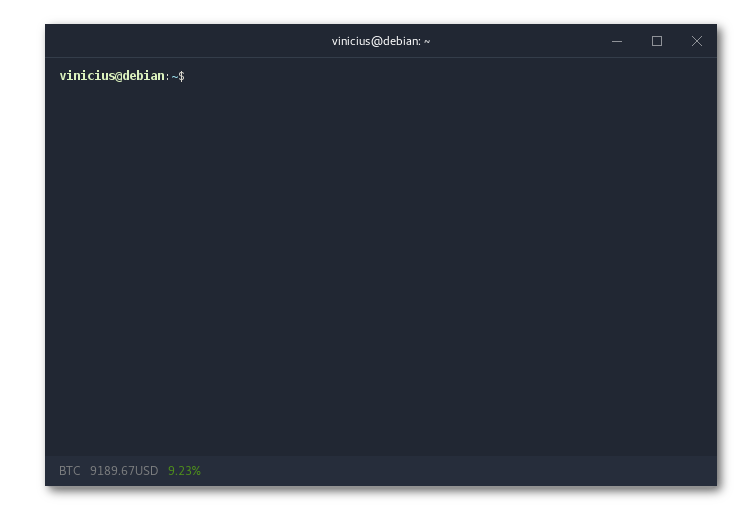Screen dimensions: 744x514
Task: Click the ~ directory in the prompt
Action: [174, 76]
